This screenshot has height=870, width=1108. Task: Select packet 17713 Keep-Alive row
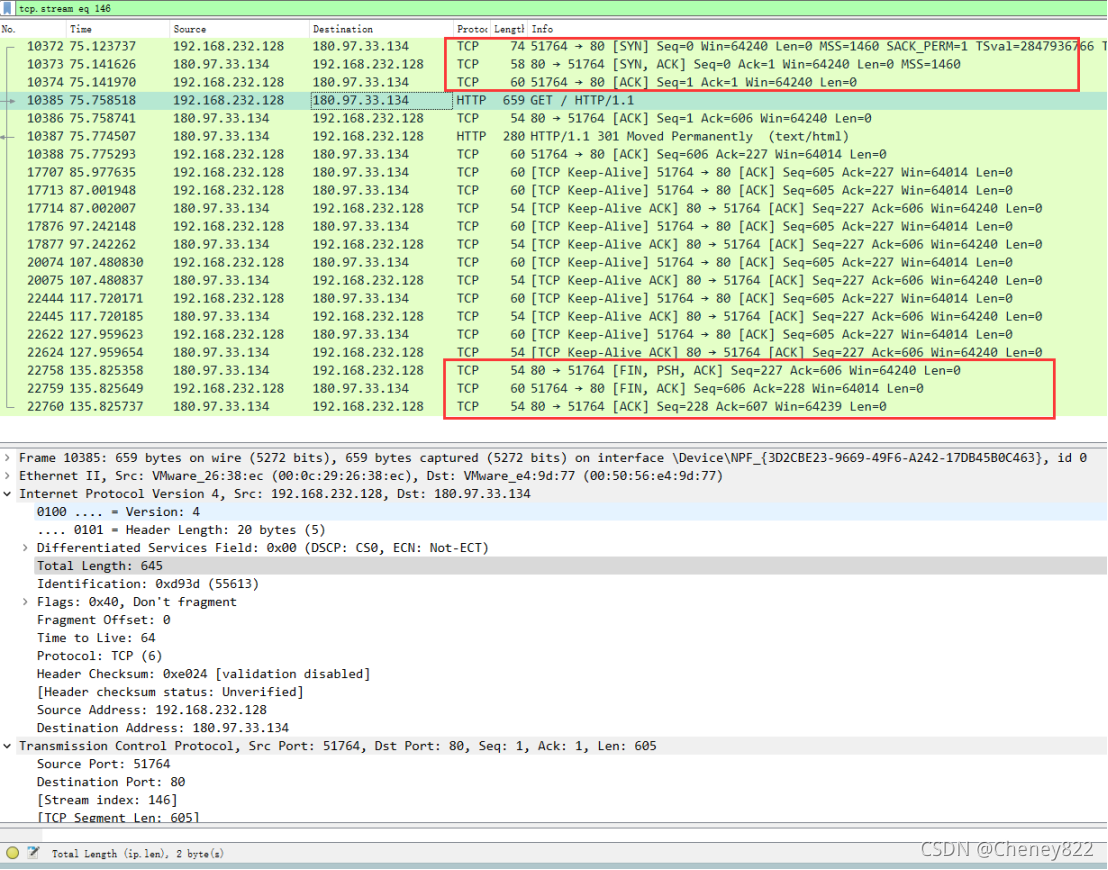(x=553, y=191)
